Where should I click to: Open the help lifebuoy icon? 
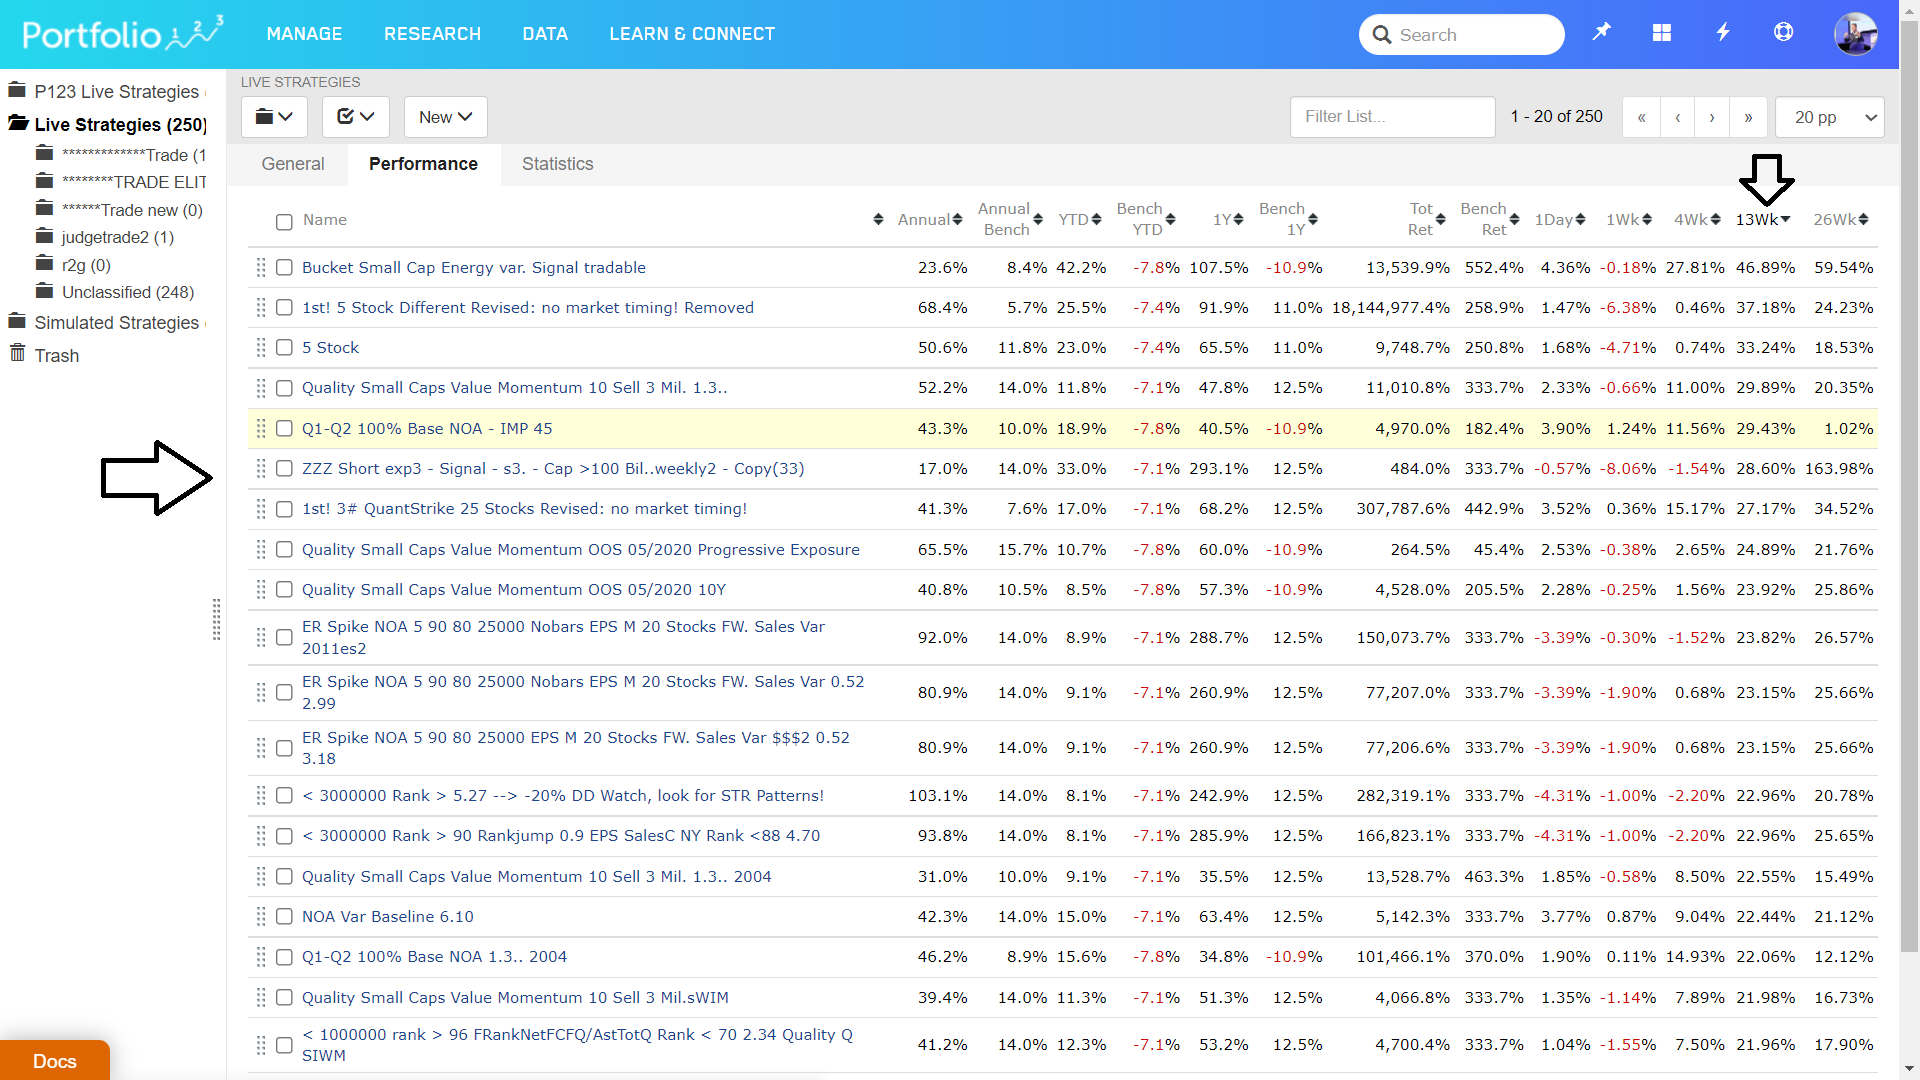pyautogui.click(x=1783, y=33)
